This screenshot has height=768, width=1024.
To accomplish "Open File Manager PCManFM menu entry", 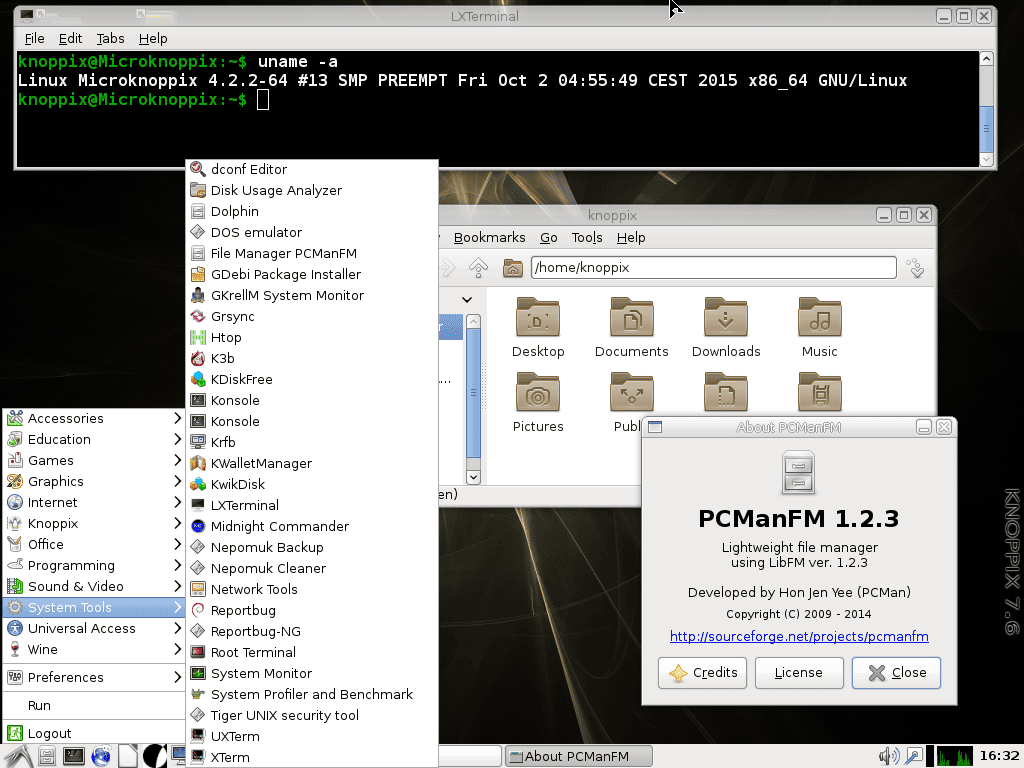I will coord(312,253).
